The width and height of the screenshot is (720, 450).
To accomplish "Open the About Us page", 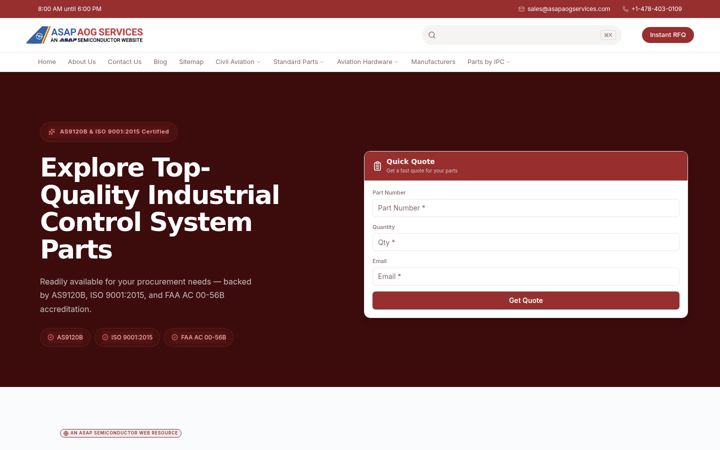I will click(x=82, y=62).
